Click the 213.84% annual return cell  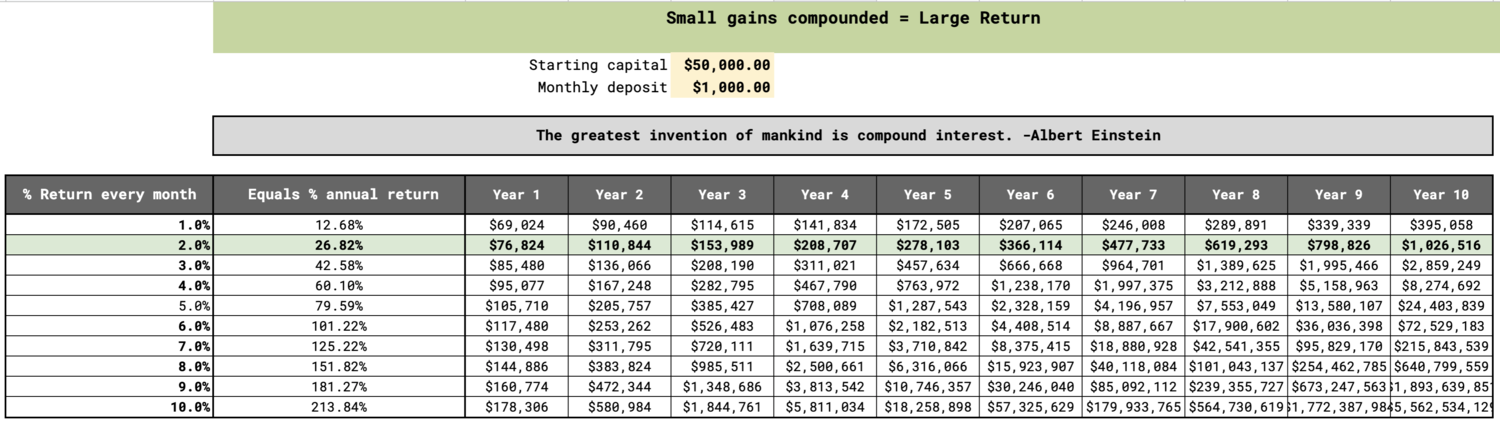tap(340, 407)
